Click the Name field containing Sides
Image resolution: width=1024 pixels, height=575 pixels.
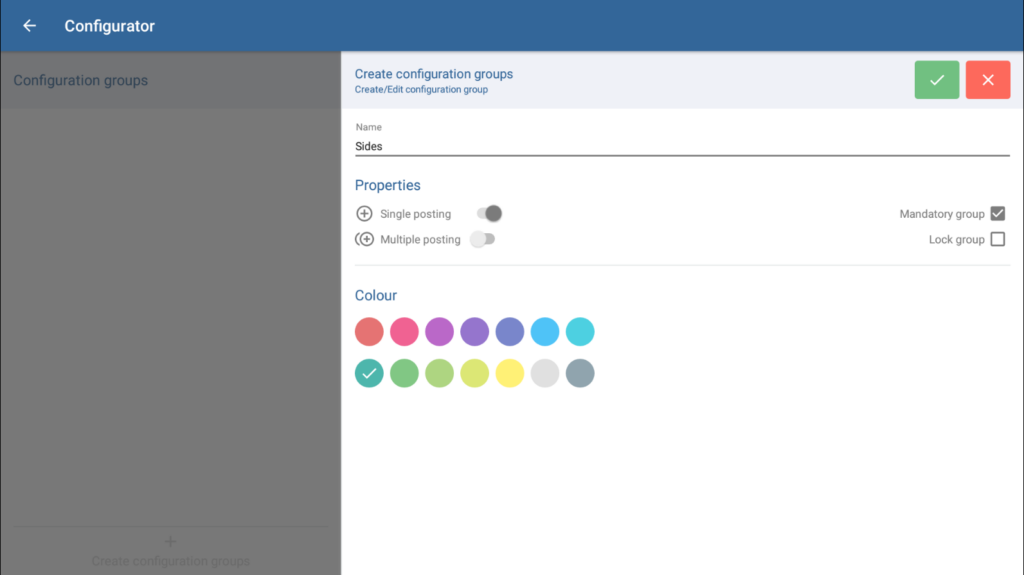coord(681,146)
